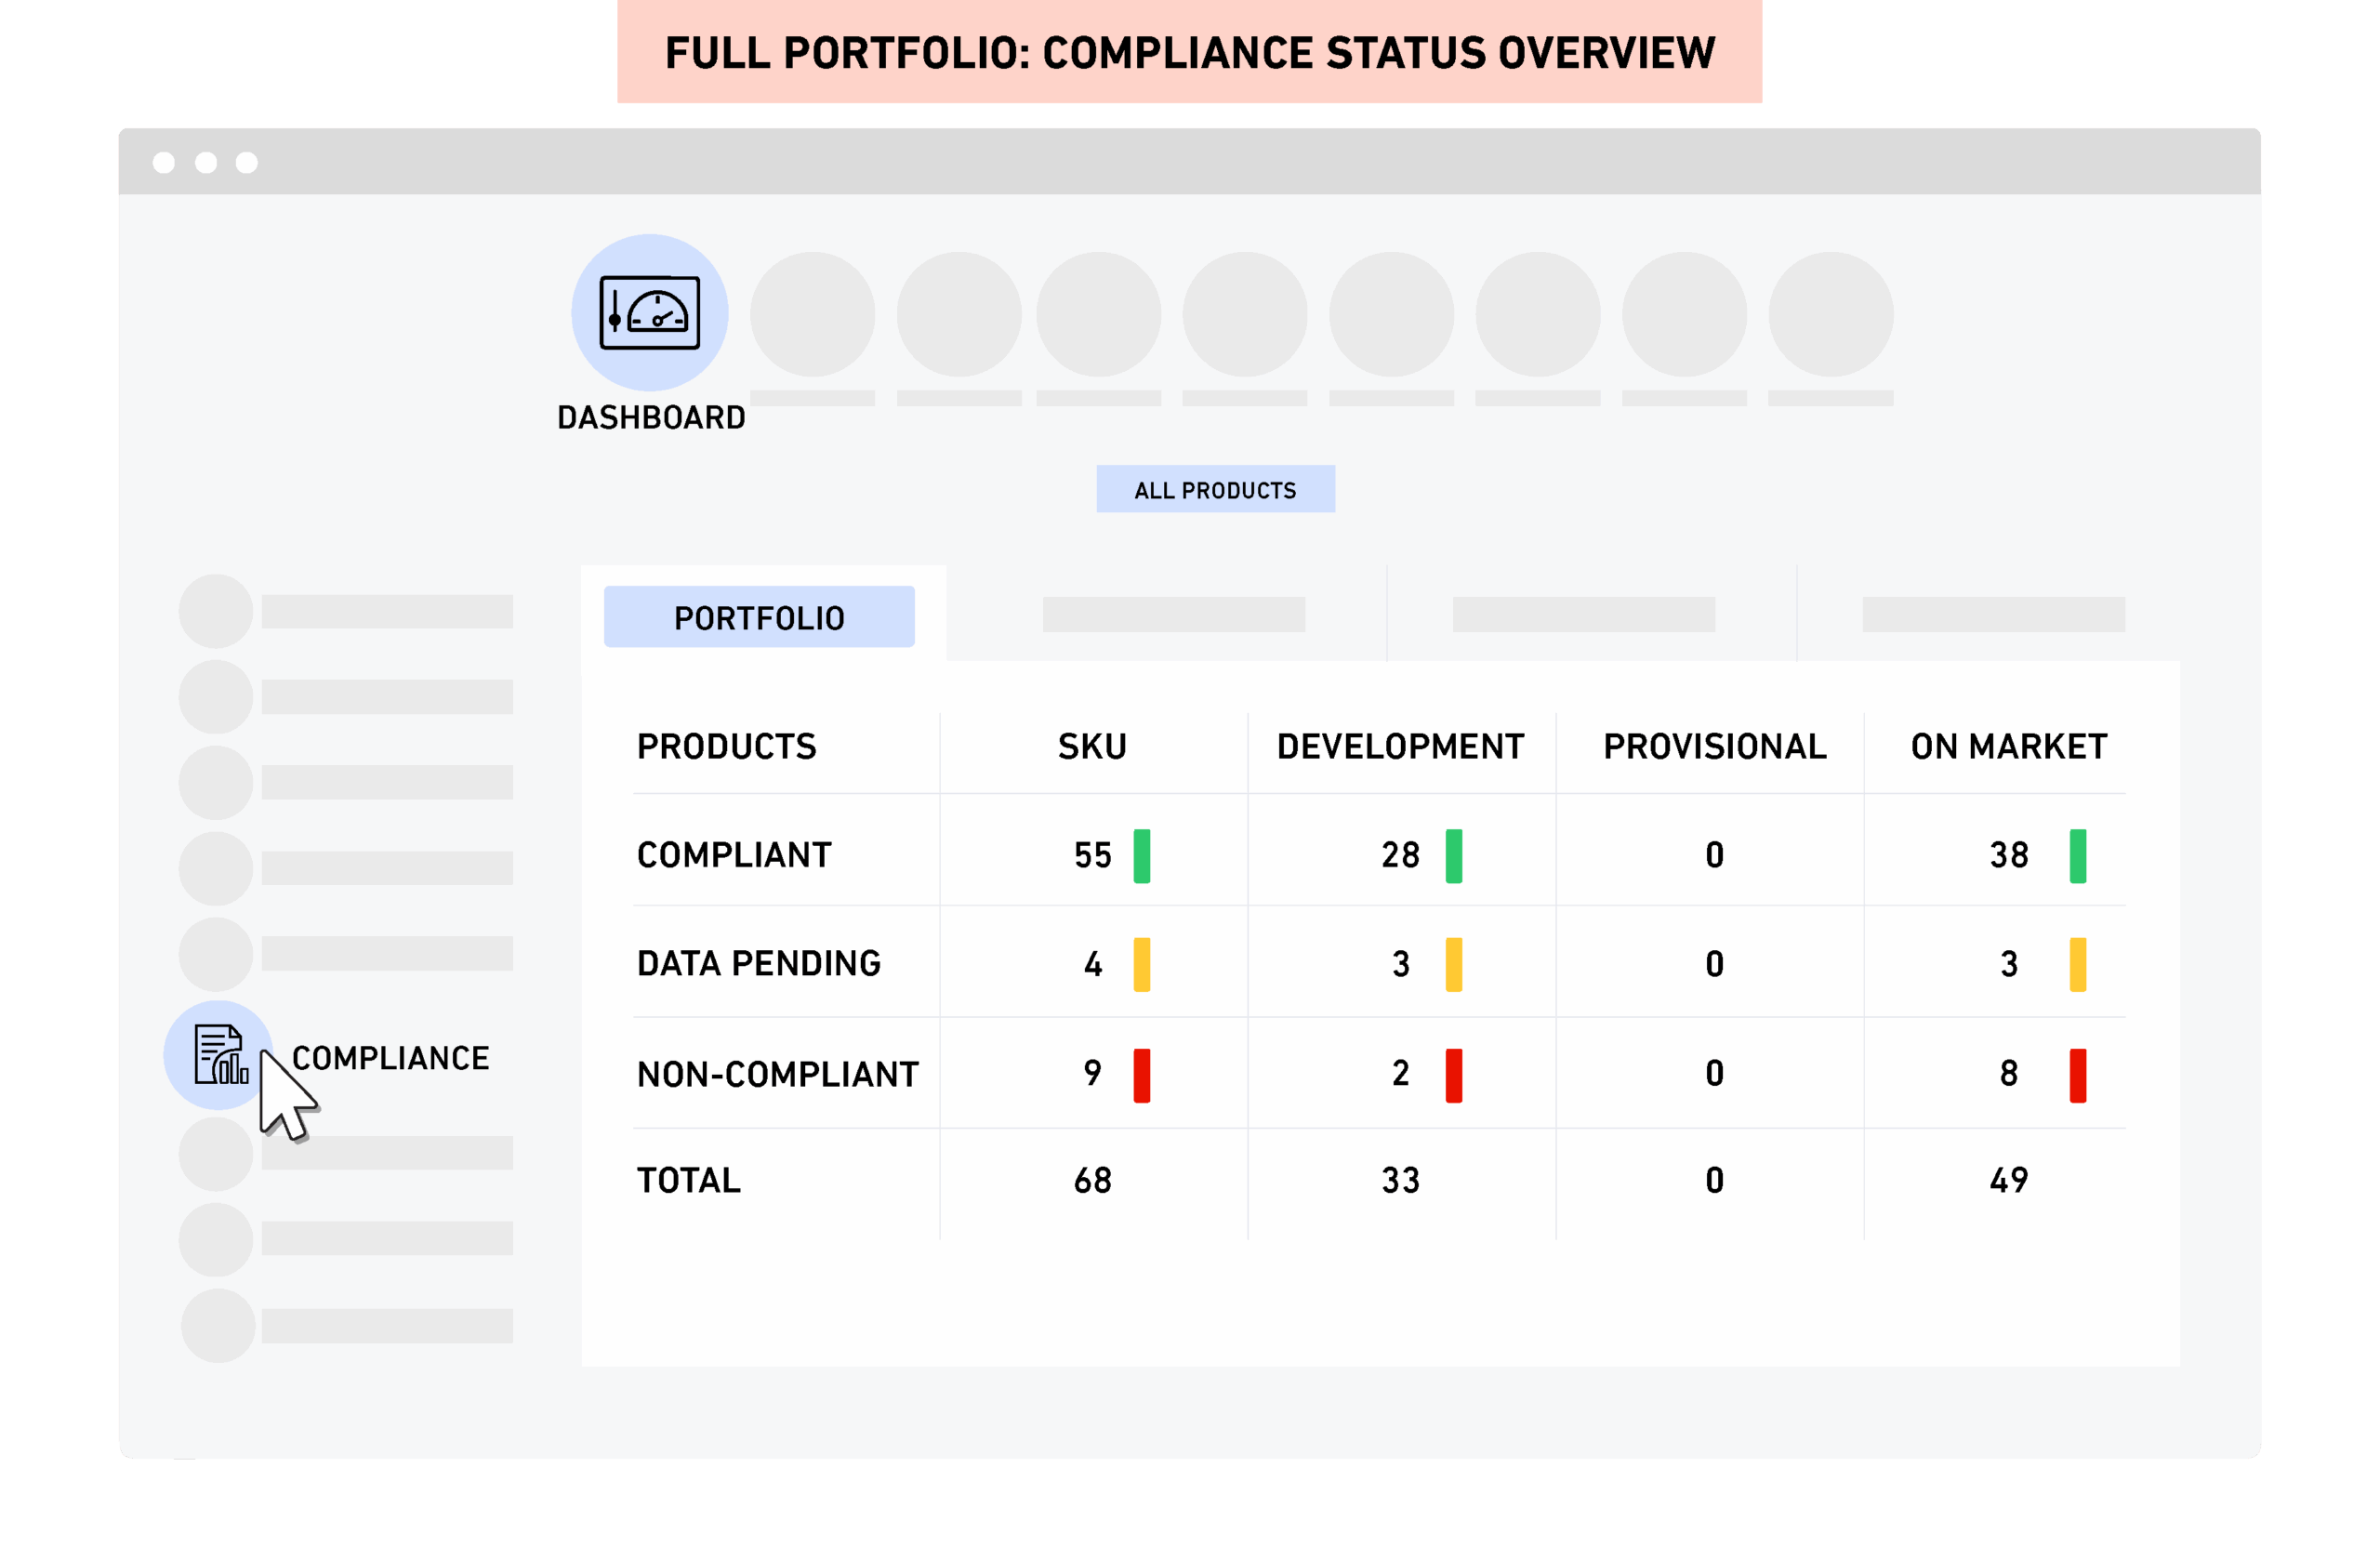Open the Dashboard gauge icon
The height and width of the screenshot is (1560, 2380).
pos(649,313)
